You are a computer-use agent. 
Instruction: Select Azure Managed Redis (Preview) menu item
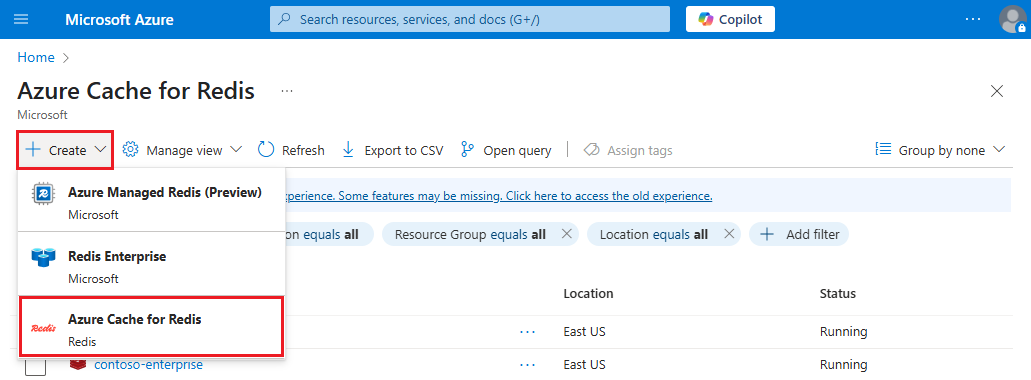pos(151,200)
